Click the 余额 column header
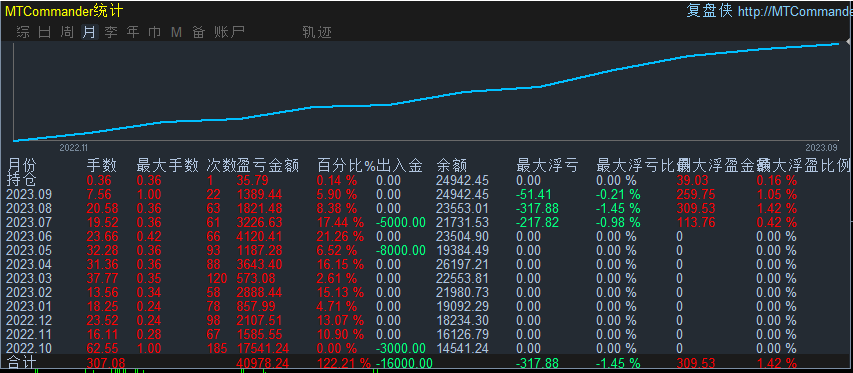 [x=452, y=165]
